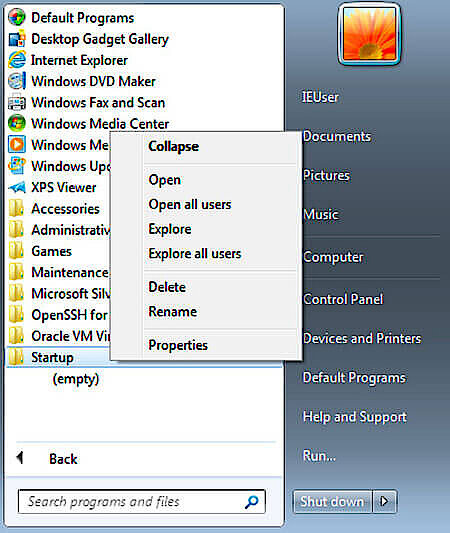Screen dimensions: 450x533
Task: Open Help and Support link
Action: click(354, 417)
